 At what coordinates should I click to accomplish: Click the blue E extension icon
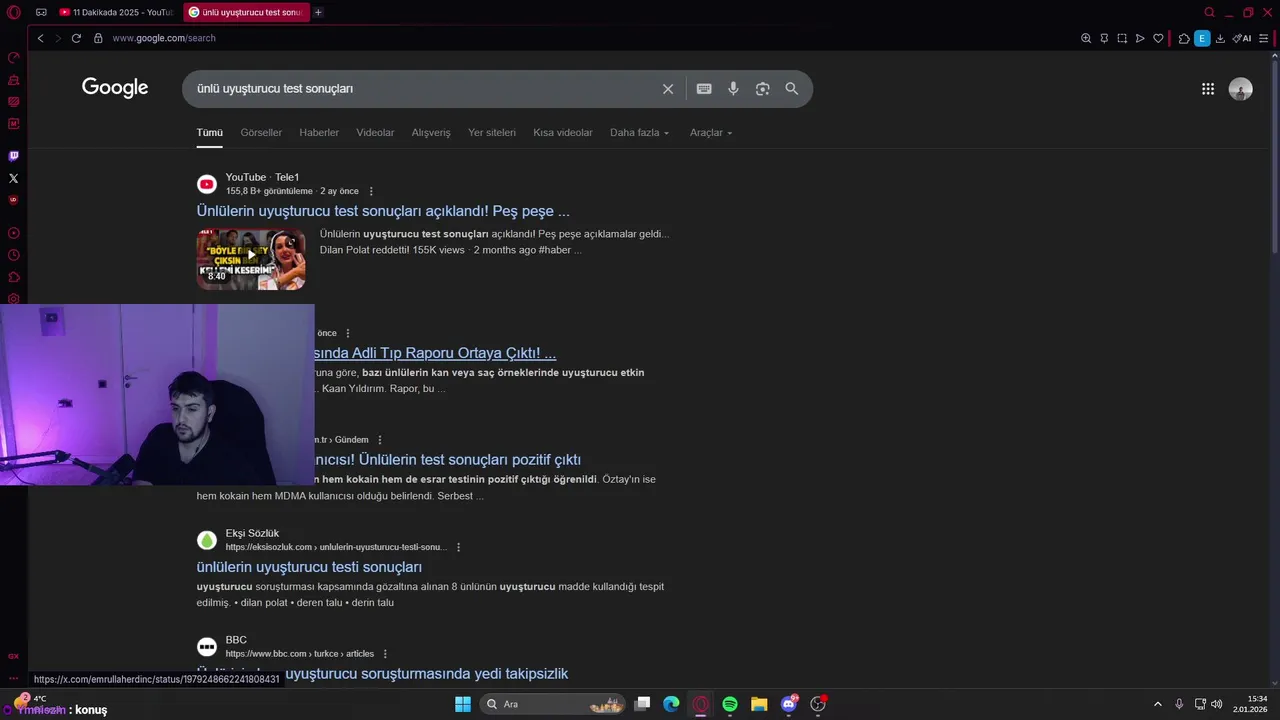click(x=1202, y=38)
